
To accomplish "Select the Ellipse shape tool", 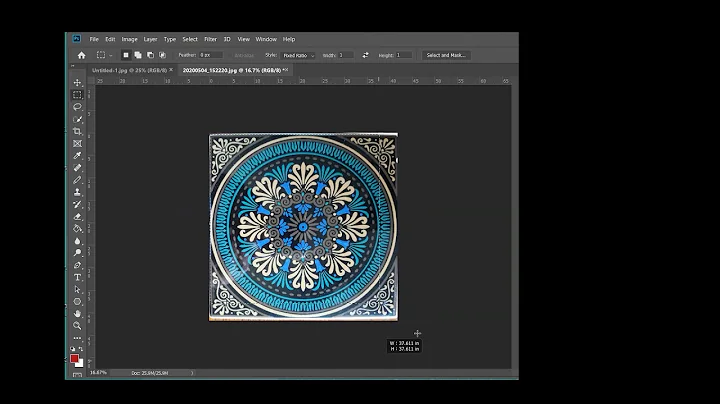I will pos(77,302).
